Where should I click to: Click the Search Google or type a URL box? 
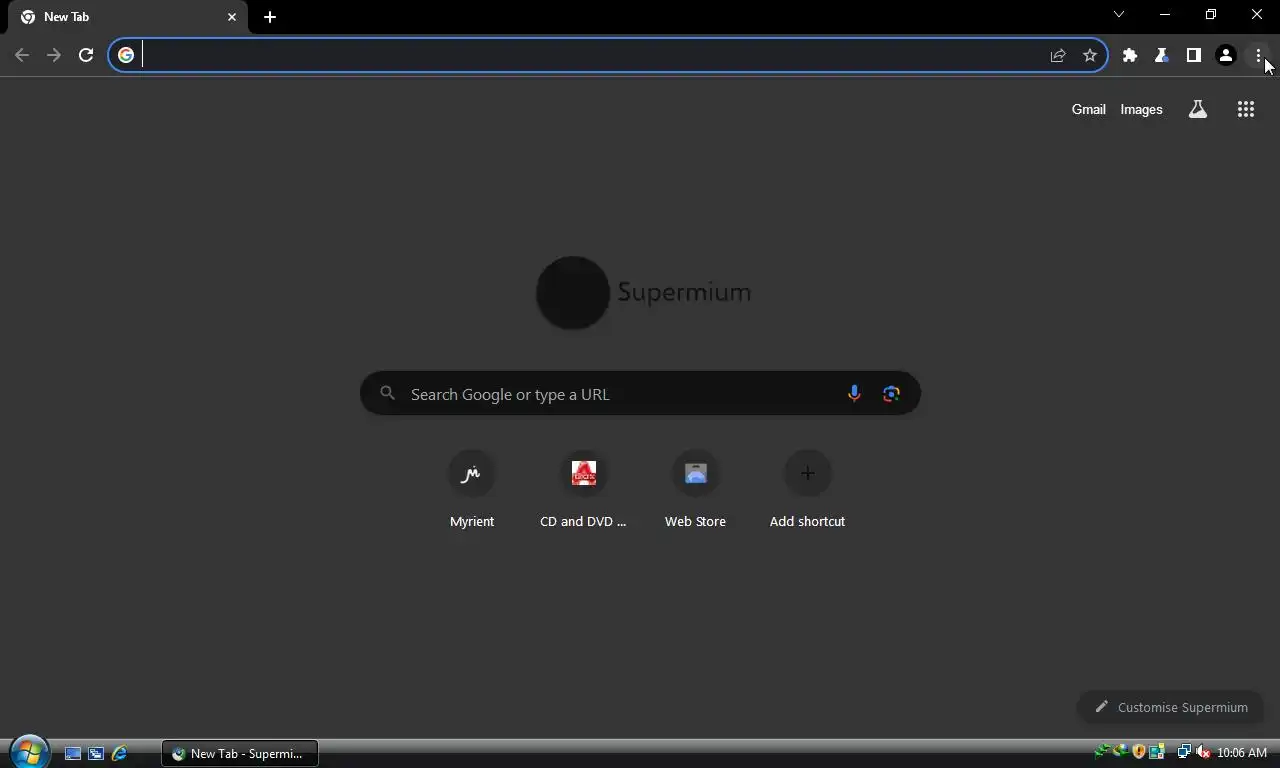point(640,394)
